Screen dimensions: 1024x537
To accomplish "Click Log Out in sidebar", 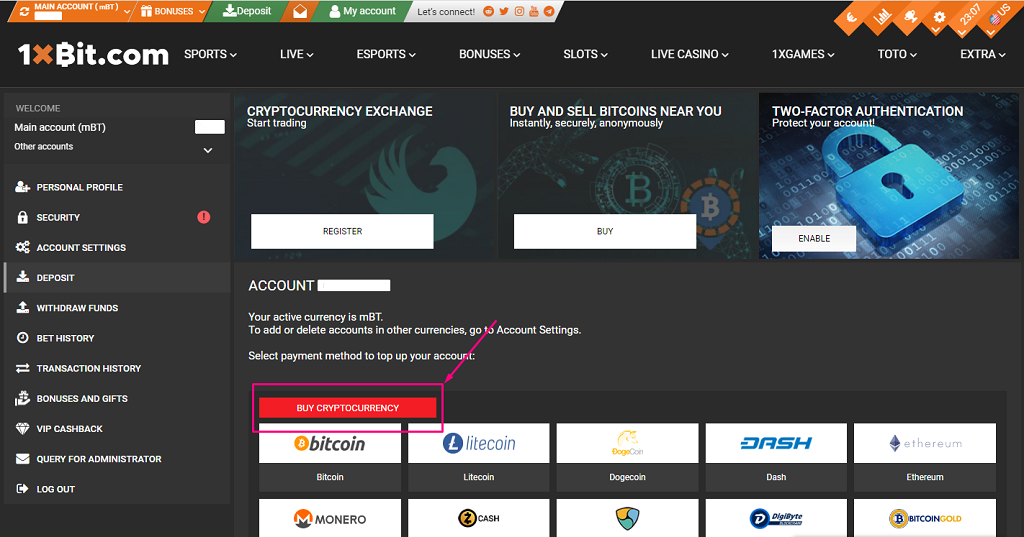I will pyautogui.click(x=56, y=489).
